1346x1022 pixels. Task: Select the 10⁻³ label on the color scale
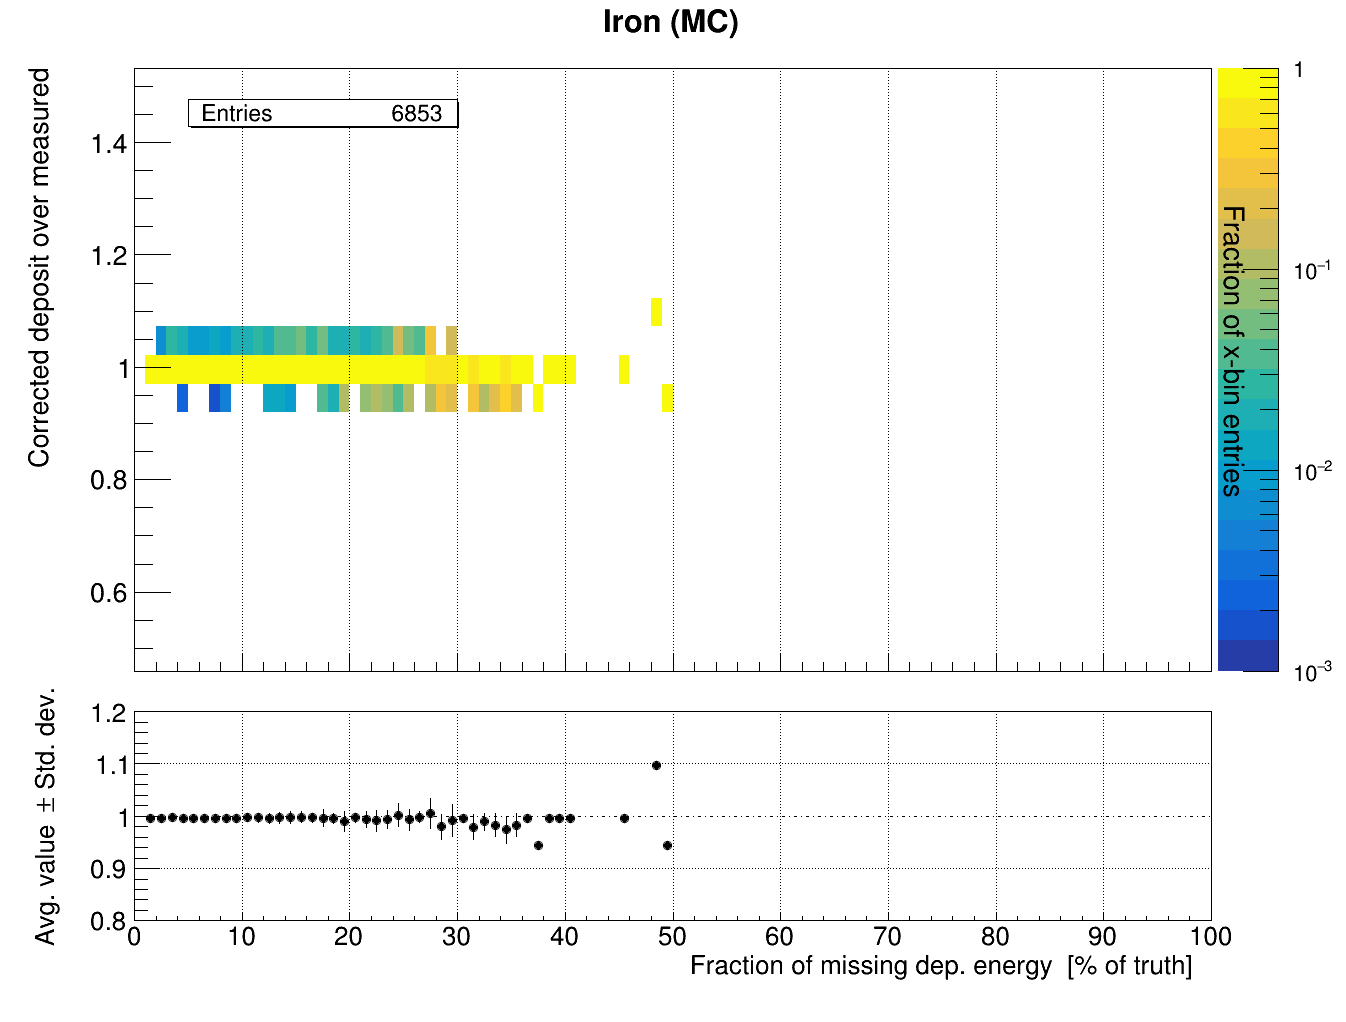[1311, 672]
